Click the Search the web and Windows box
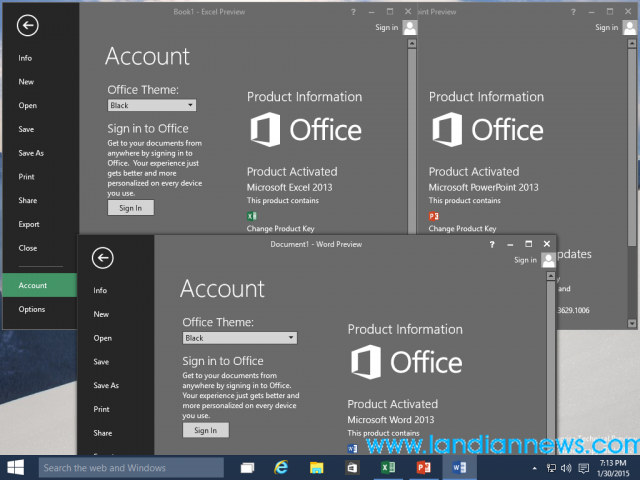The height and width of the screenshot is (480, 640). pyautogui.click(x=131, y=468)
